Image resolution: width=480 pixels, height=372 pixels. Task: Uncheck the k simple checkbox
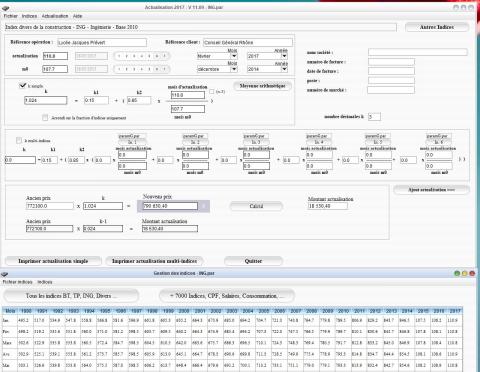[22, 85]
